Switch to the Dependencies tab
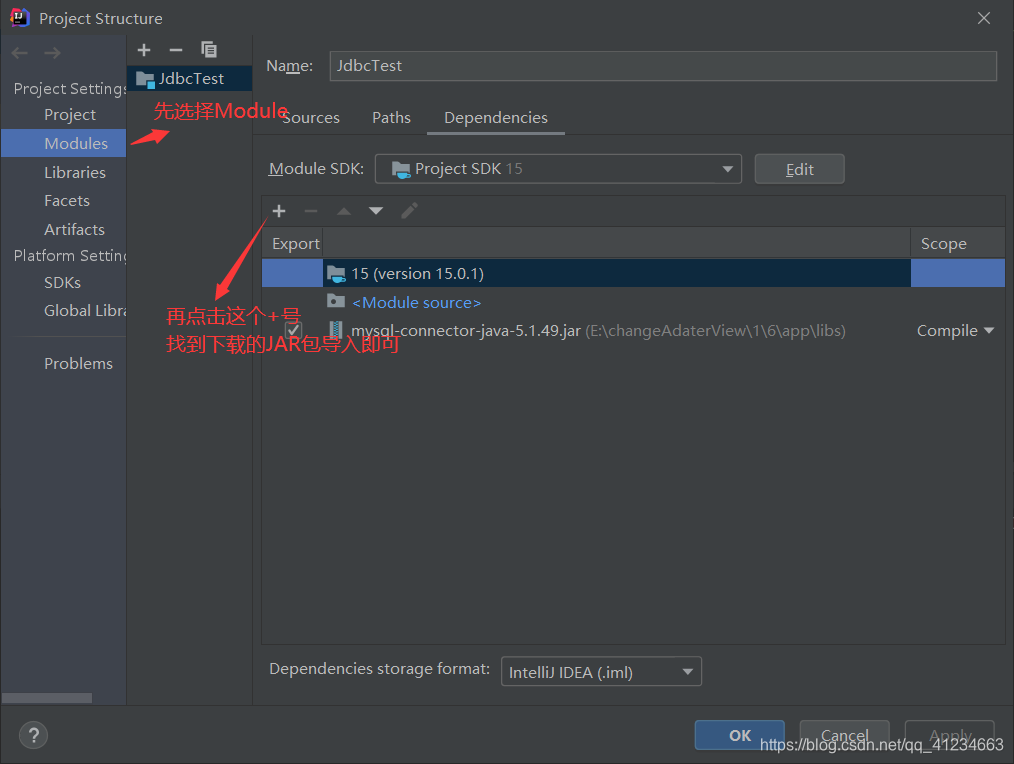The image size is (1014, 764). [495, 118]
